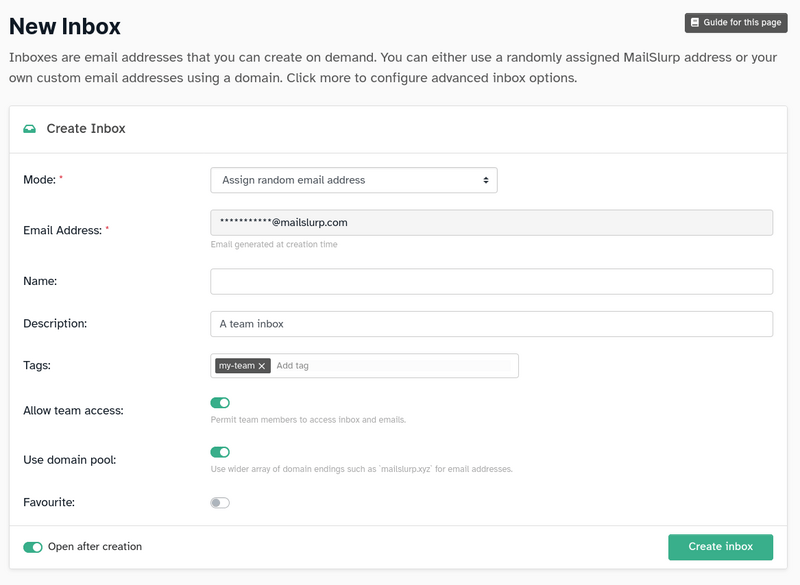
Task: Click the Open after creation label
Action: click(95, 547)
